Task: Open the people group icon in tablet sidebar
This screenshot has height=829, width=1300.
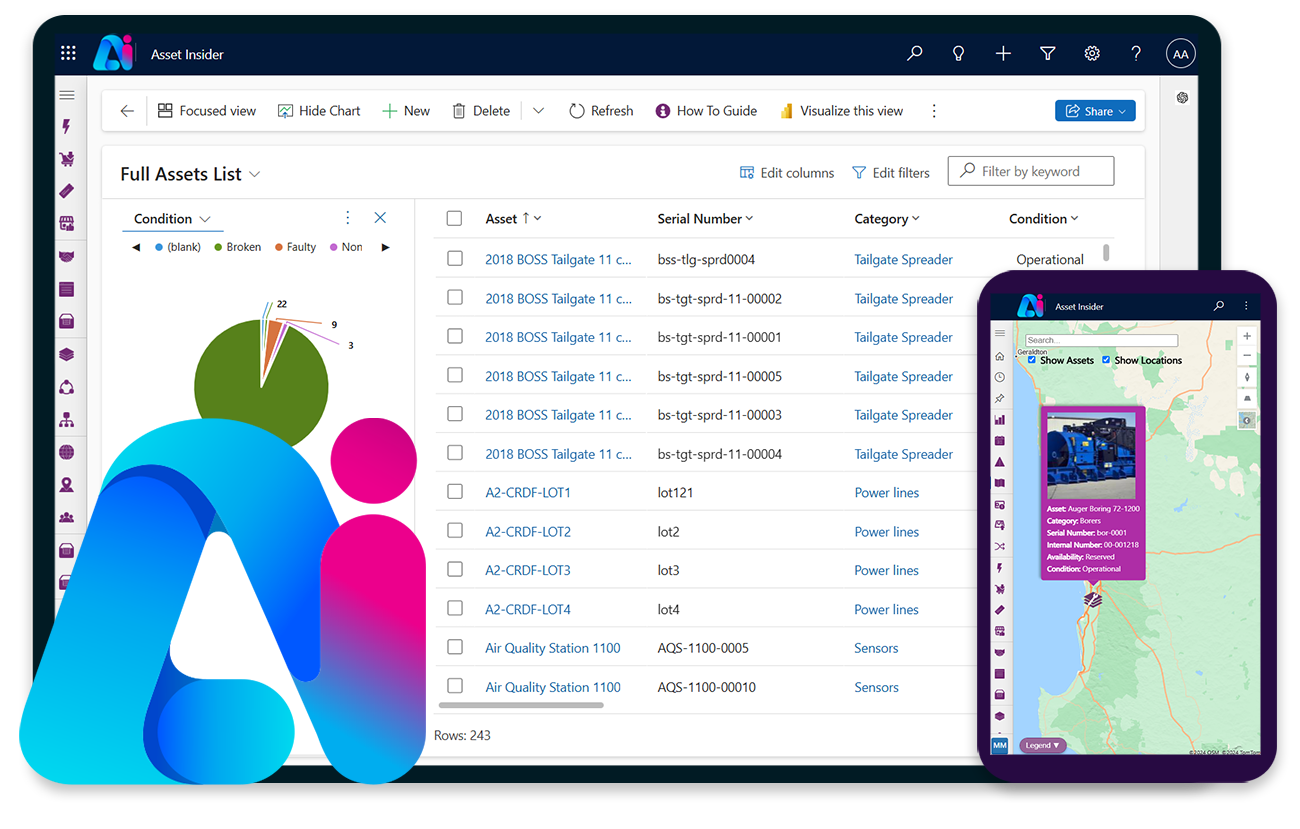Action: (67, 518)
